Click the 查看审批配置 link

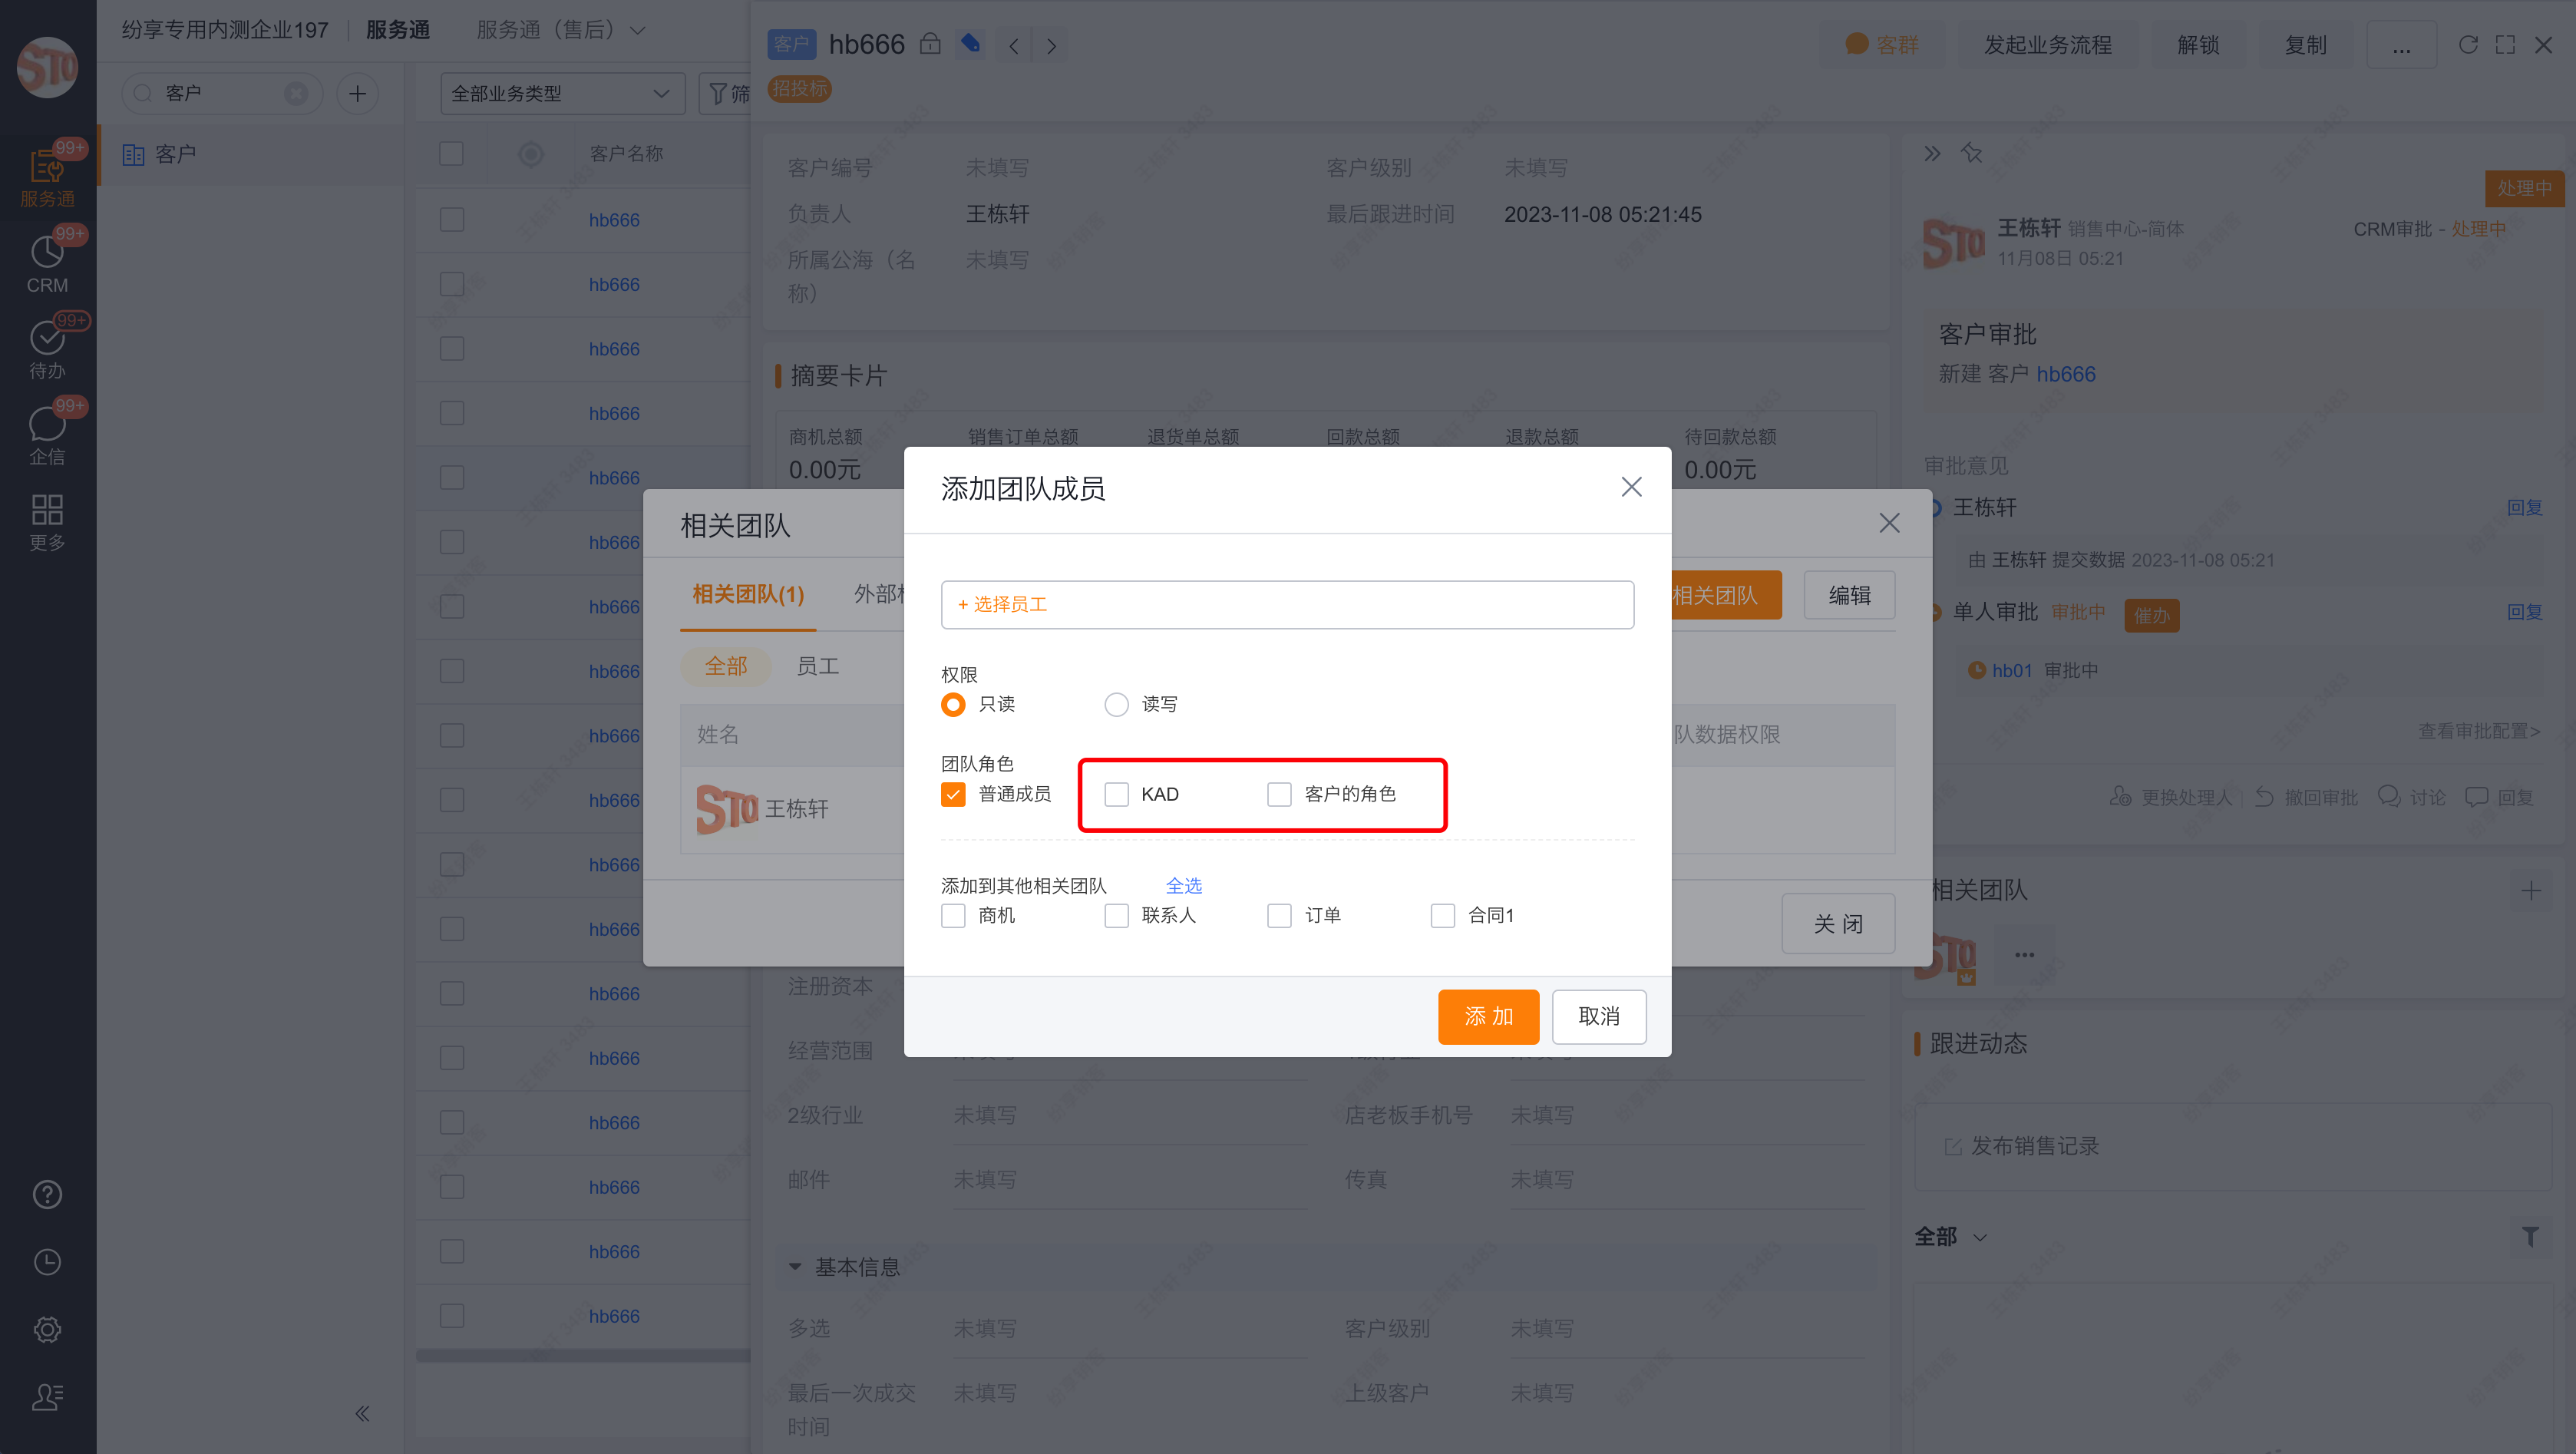click(2478, 731)
